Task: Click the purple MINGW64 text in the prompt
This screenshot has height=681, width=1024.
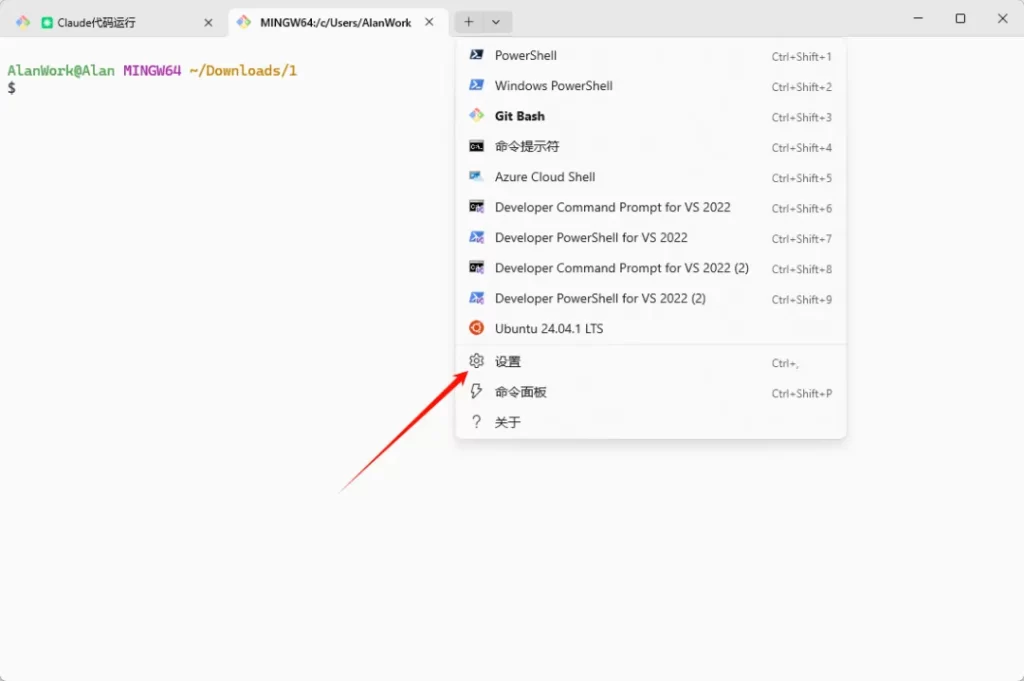Action: point(152,71)
